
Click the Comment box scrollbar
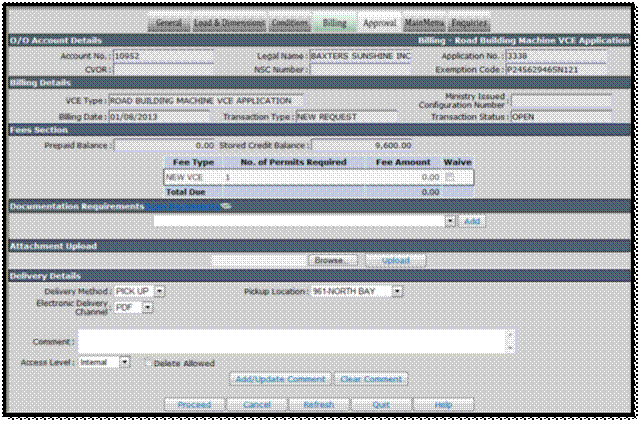(x=511, y=341)
